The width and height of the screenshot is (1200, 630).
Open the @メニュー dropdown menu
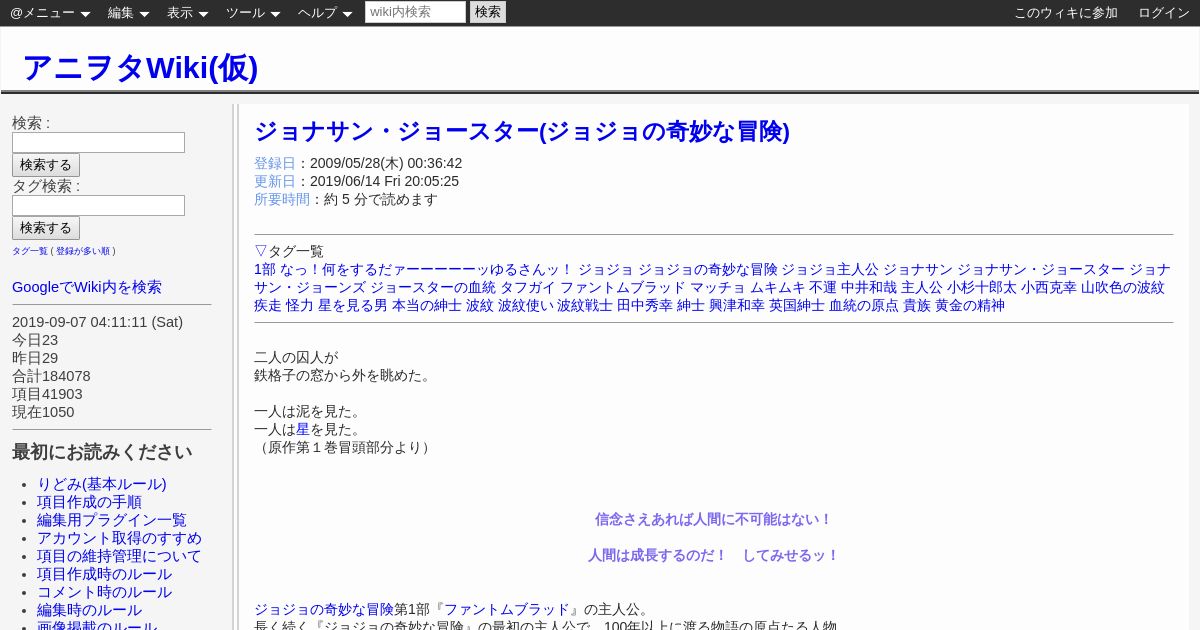(50, 13)
